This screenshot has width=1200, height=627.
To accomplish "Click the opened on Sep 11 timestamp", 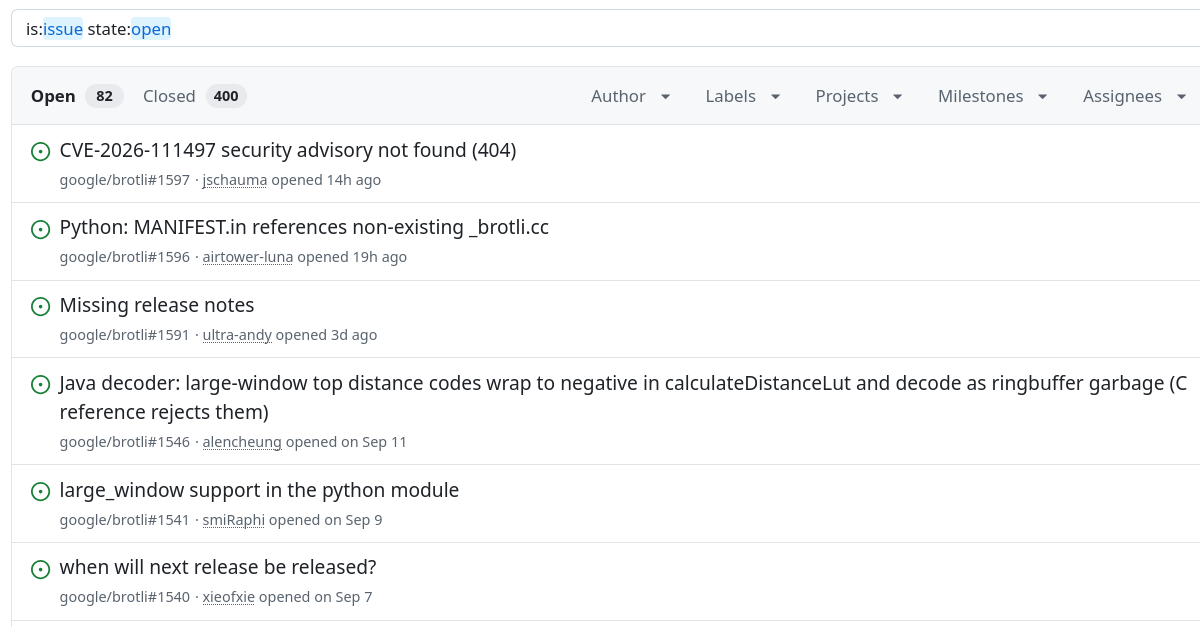I will tap(346, 442).
